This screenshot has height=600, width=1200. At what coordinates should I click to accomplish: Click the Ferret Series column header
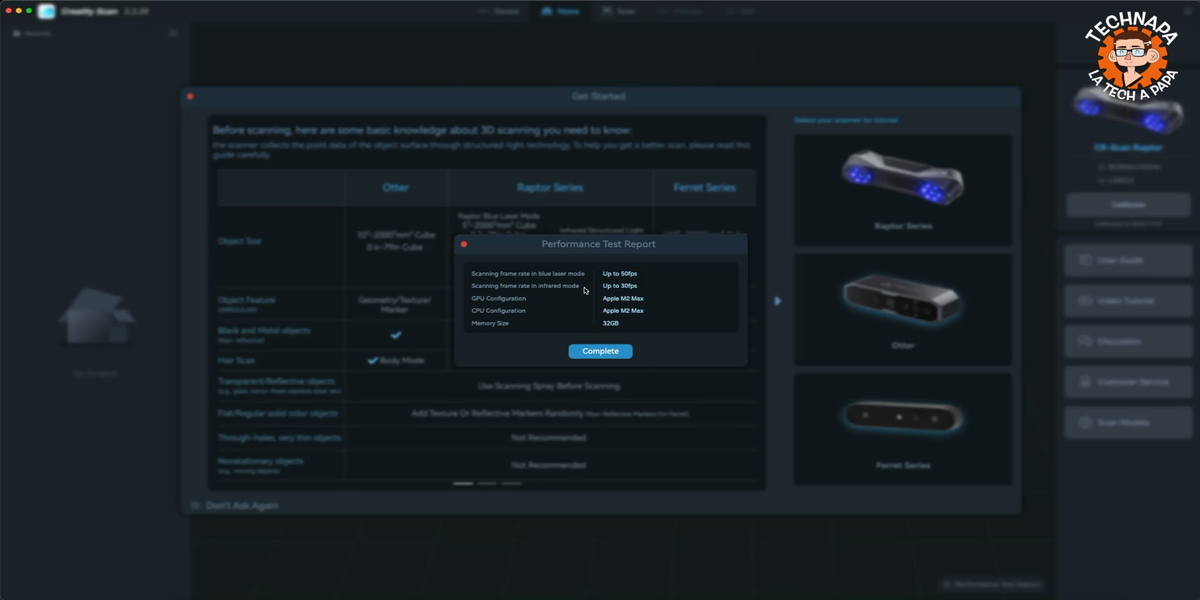point(705,187)
